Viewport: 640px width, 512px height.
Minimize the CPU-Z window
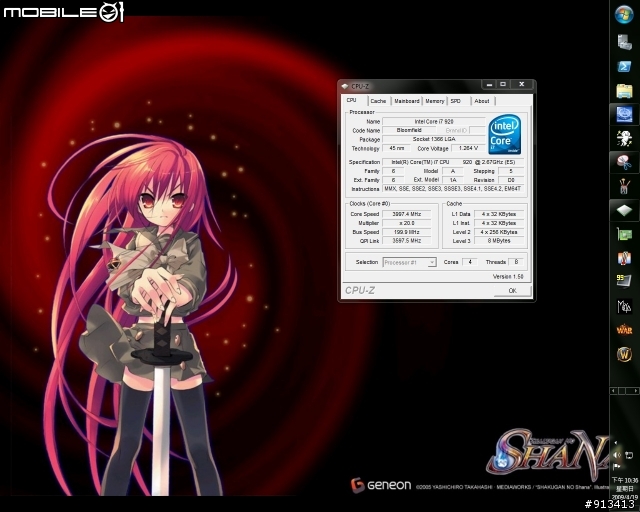tap(489, 84)
